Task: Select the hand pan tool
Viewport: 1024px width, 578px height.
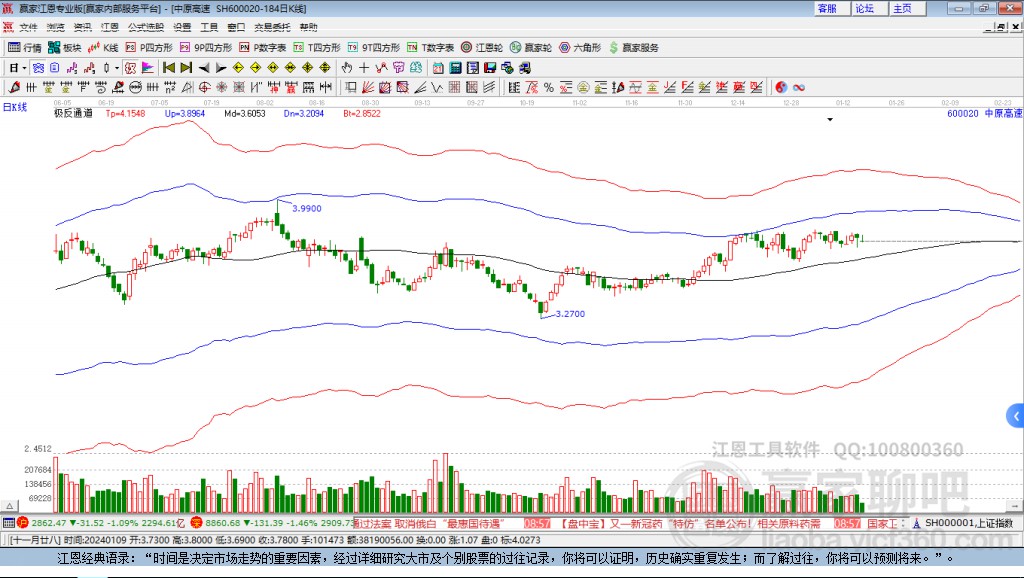Action: pyautogui.click(x=347, y=67)
